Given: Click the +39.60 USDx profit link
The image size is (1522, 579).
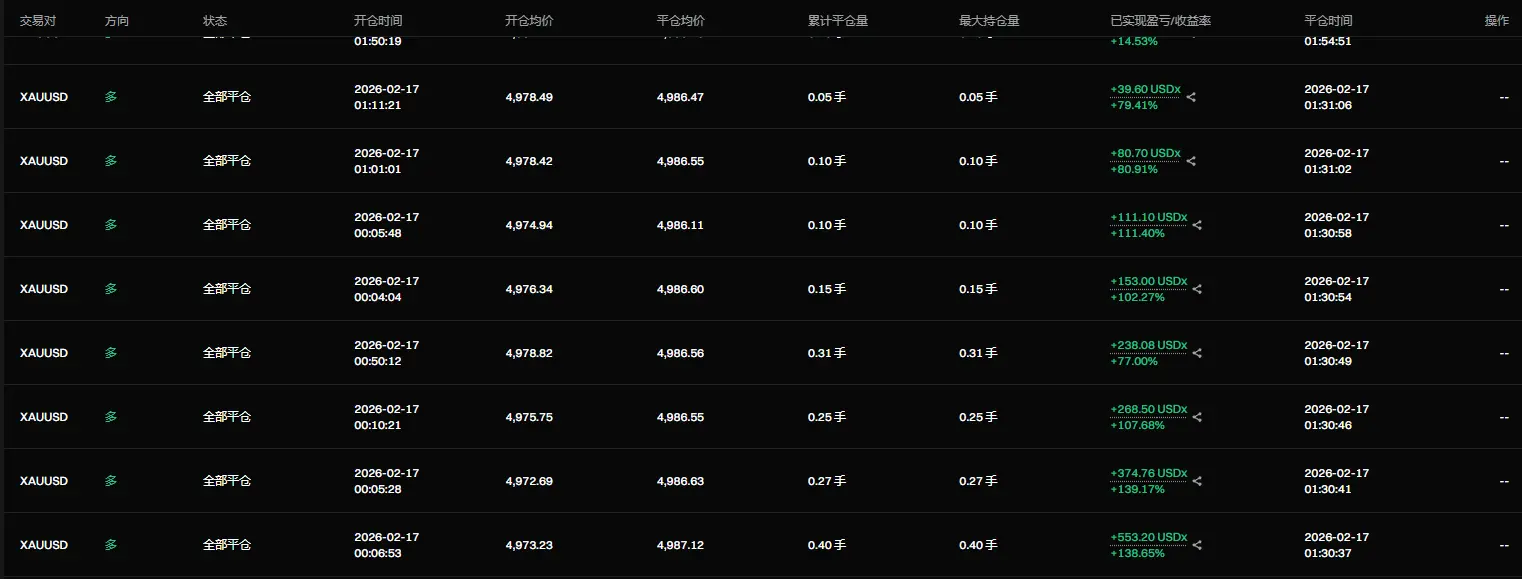Looking at the screenshot, I should pos(1145,89).
